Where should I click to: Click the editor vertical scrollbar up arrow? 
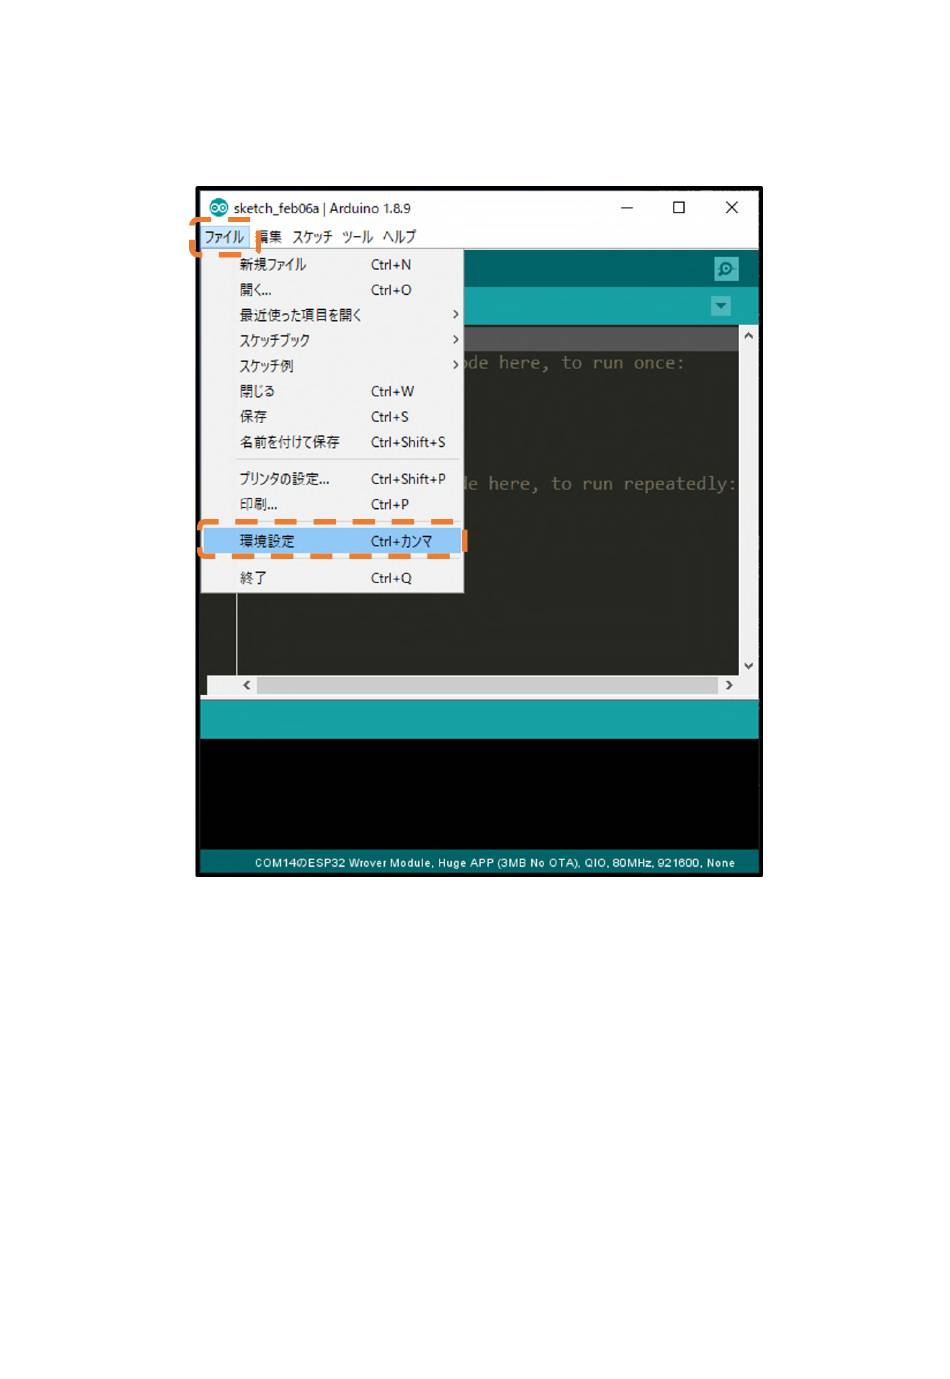pyautogui.click(x=748, y=337)
